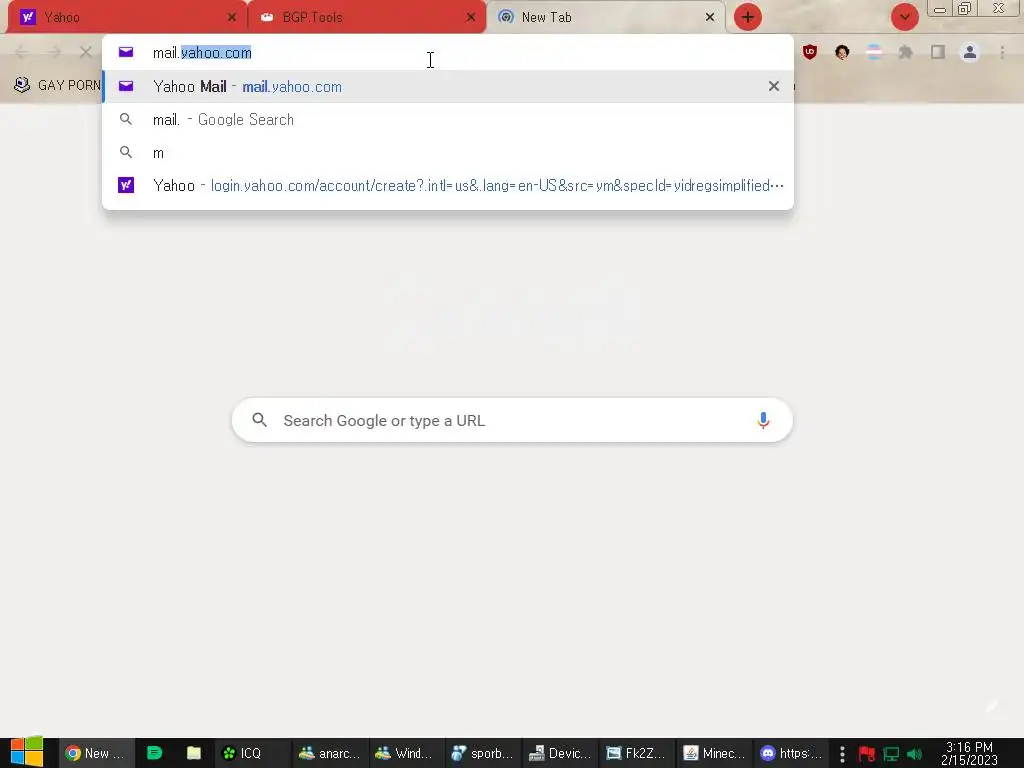Open Chrome three-dot menu
This screenshot has width=1024, height=768.
click(1002, 52)
